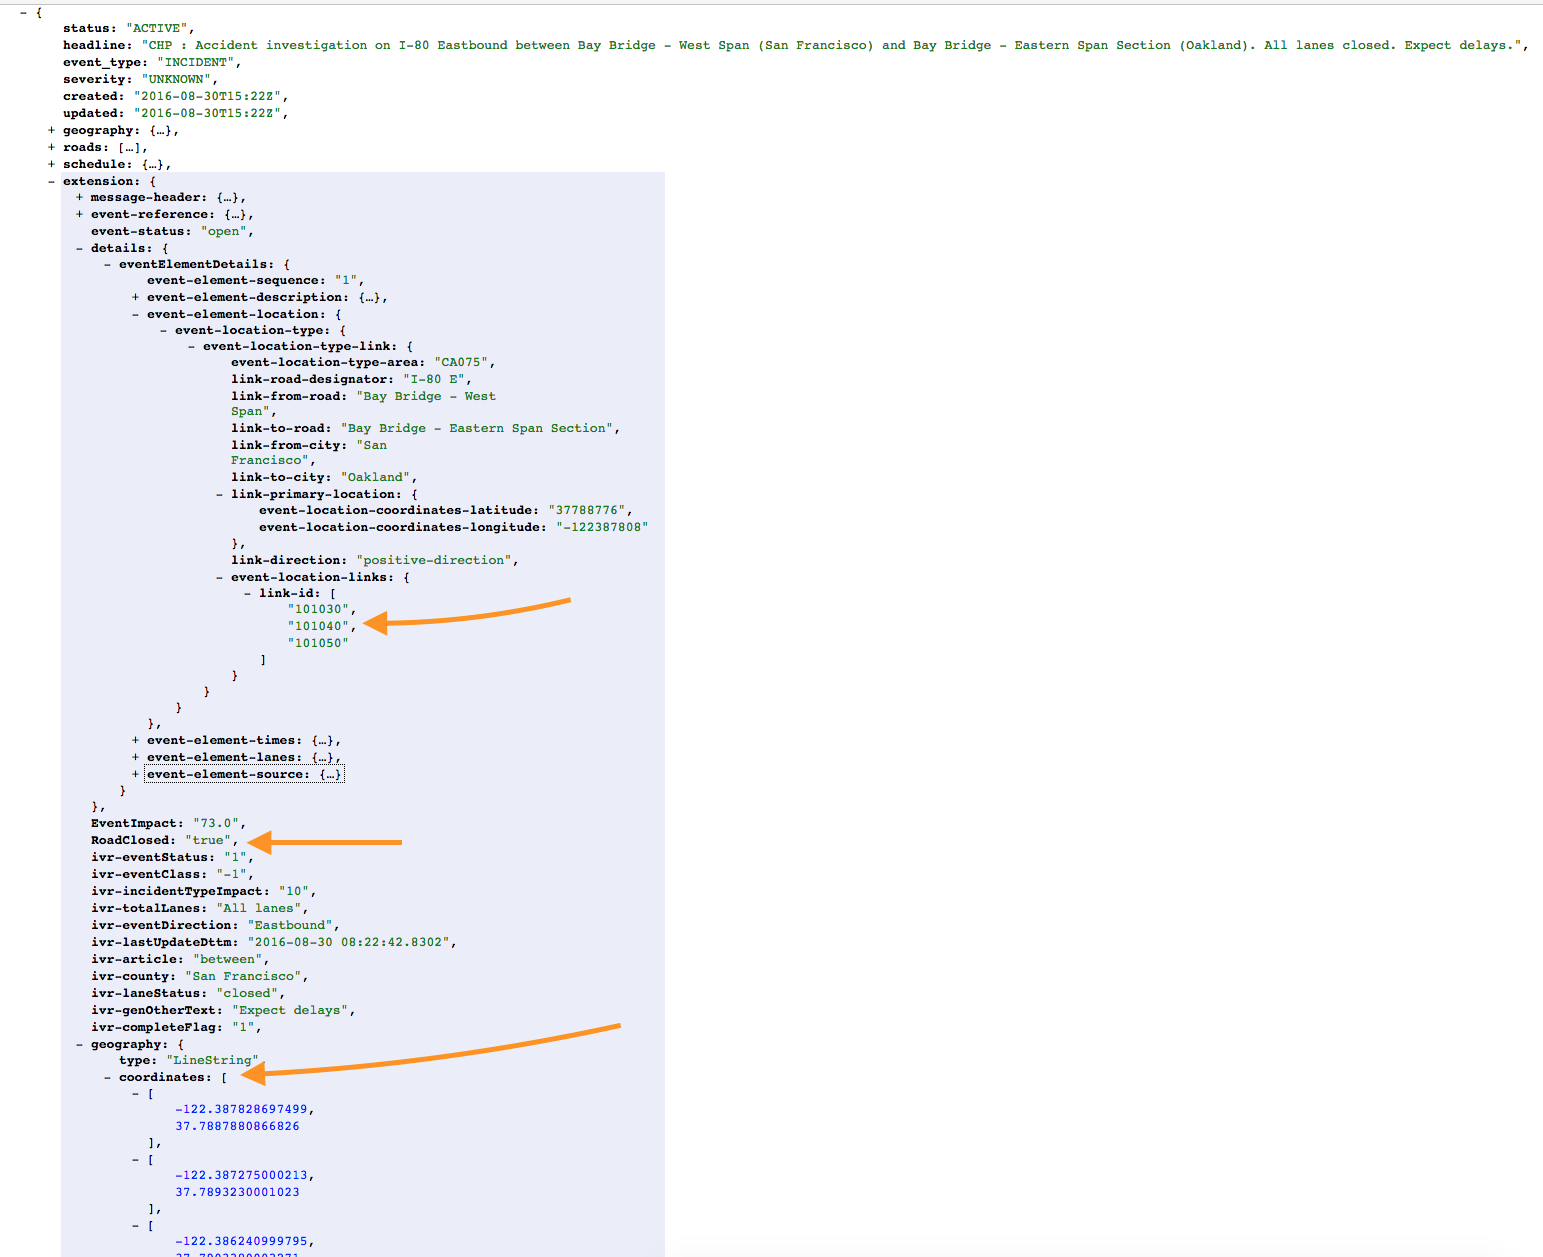Collapse the root JSON object
This screenshot has height=1257, width=1543.
tap(23, 12)
